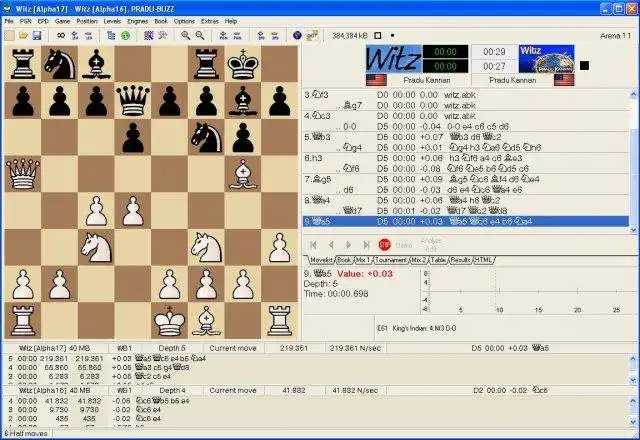Select the white knight on c3
Image resolution: width=640 pixels, height=440 pixels.
96,248
